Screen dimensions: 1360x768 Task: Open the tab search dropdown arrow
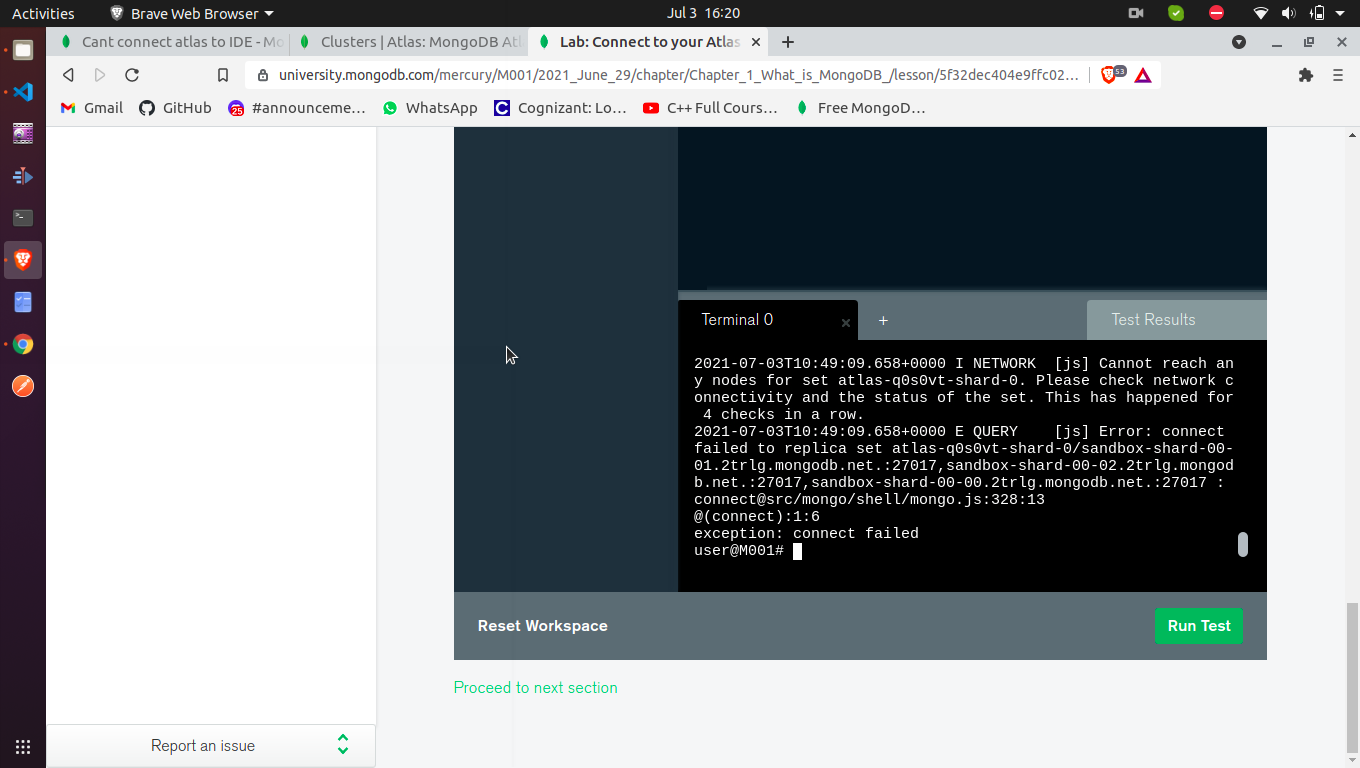pos(1239,42)
